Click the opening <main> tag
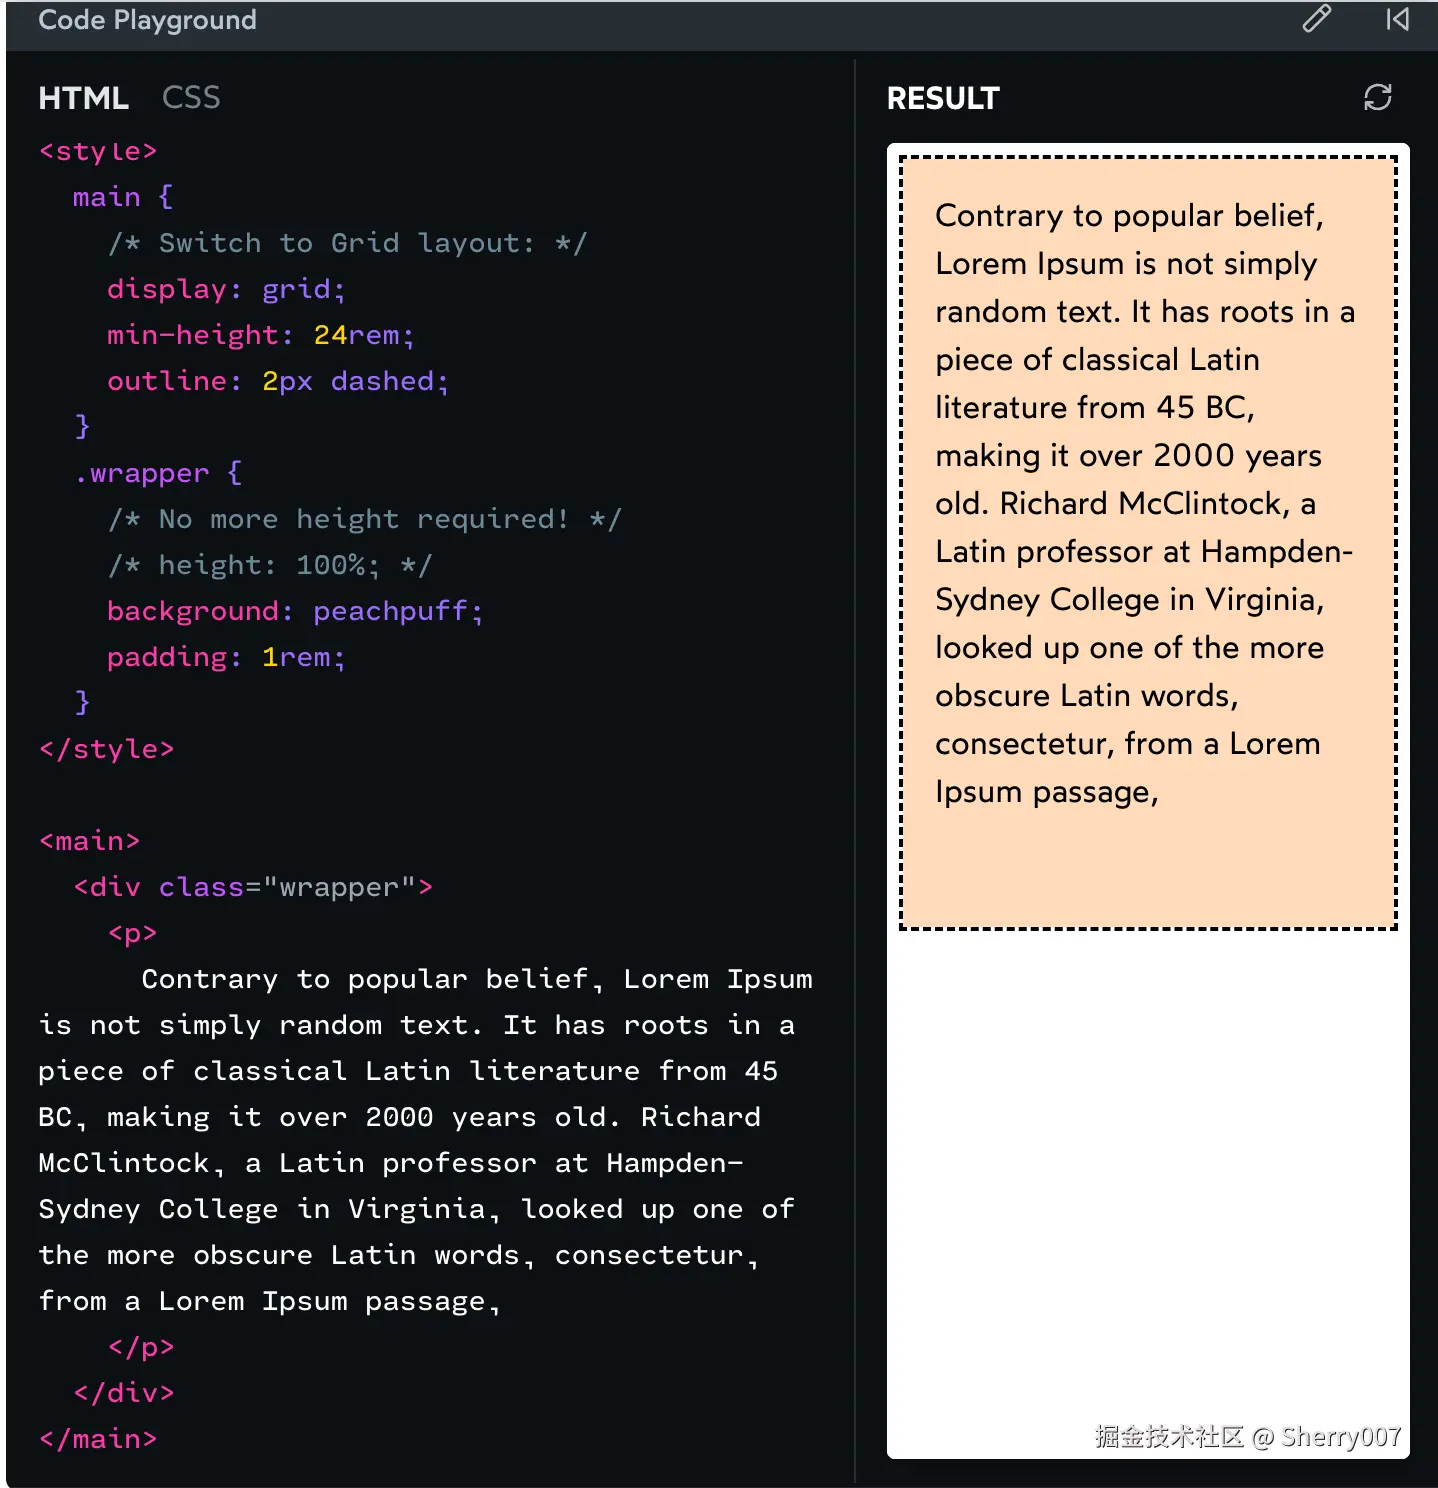 point(89,841)
